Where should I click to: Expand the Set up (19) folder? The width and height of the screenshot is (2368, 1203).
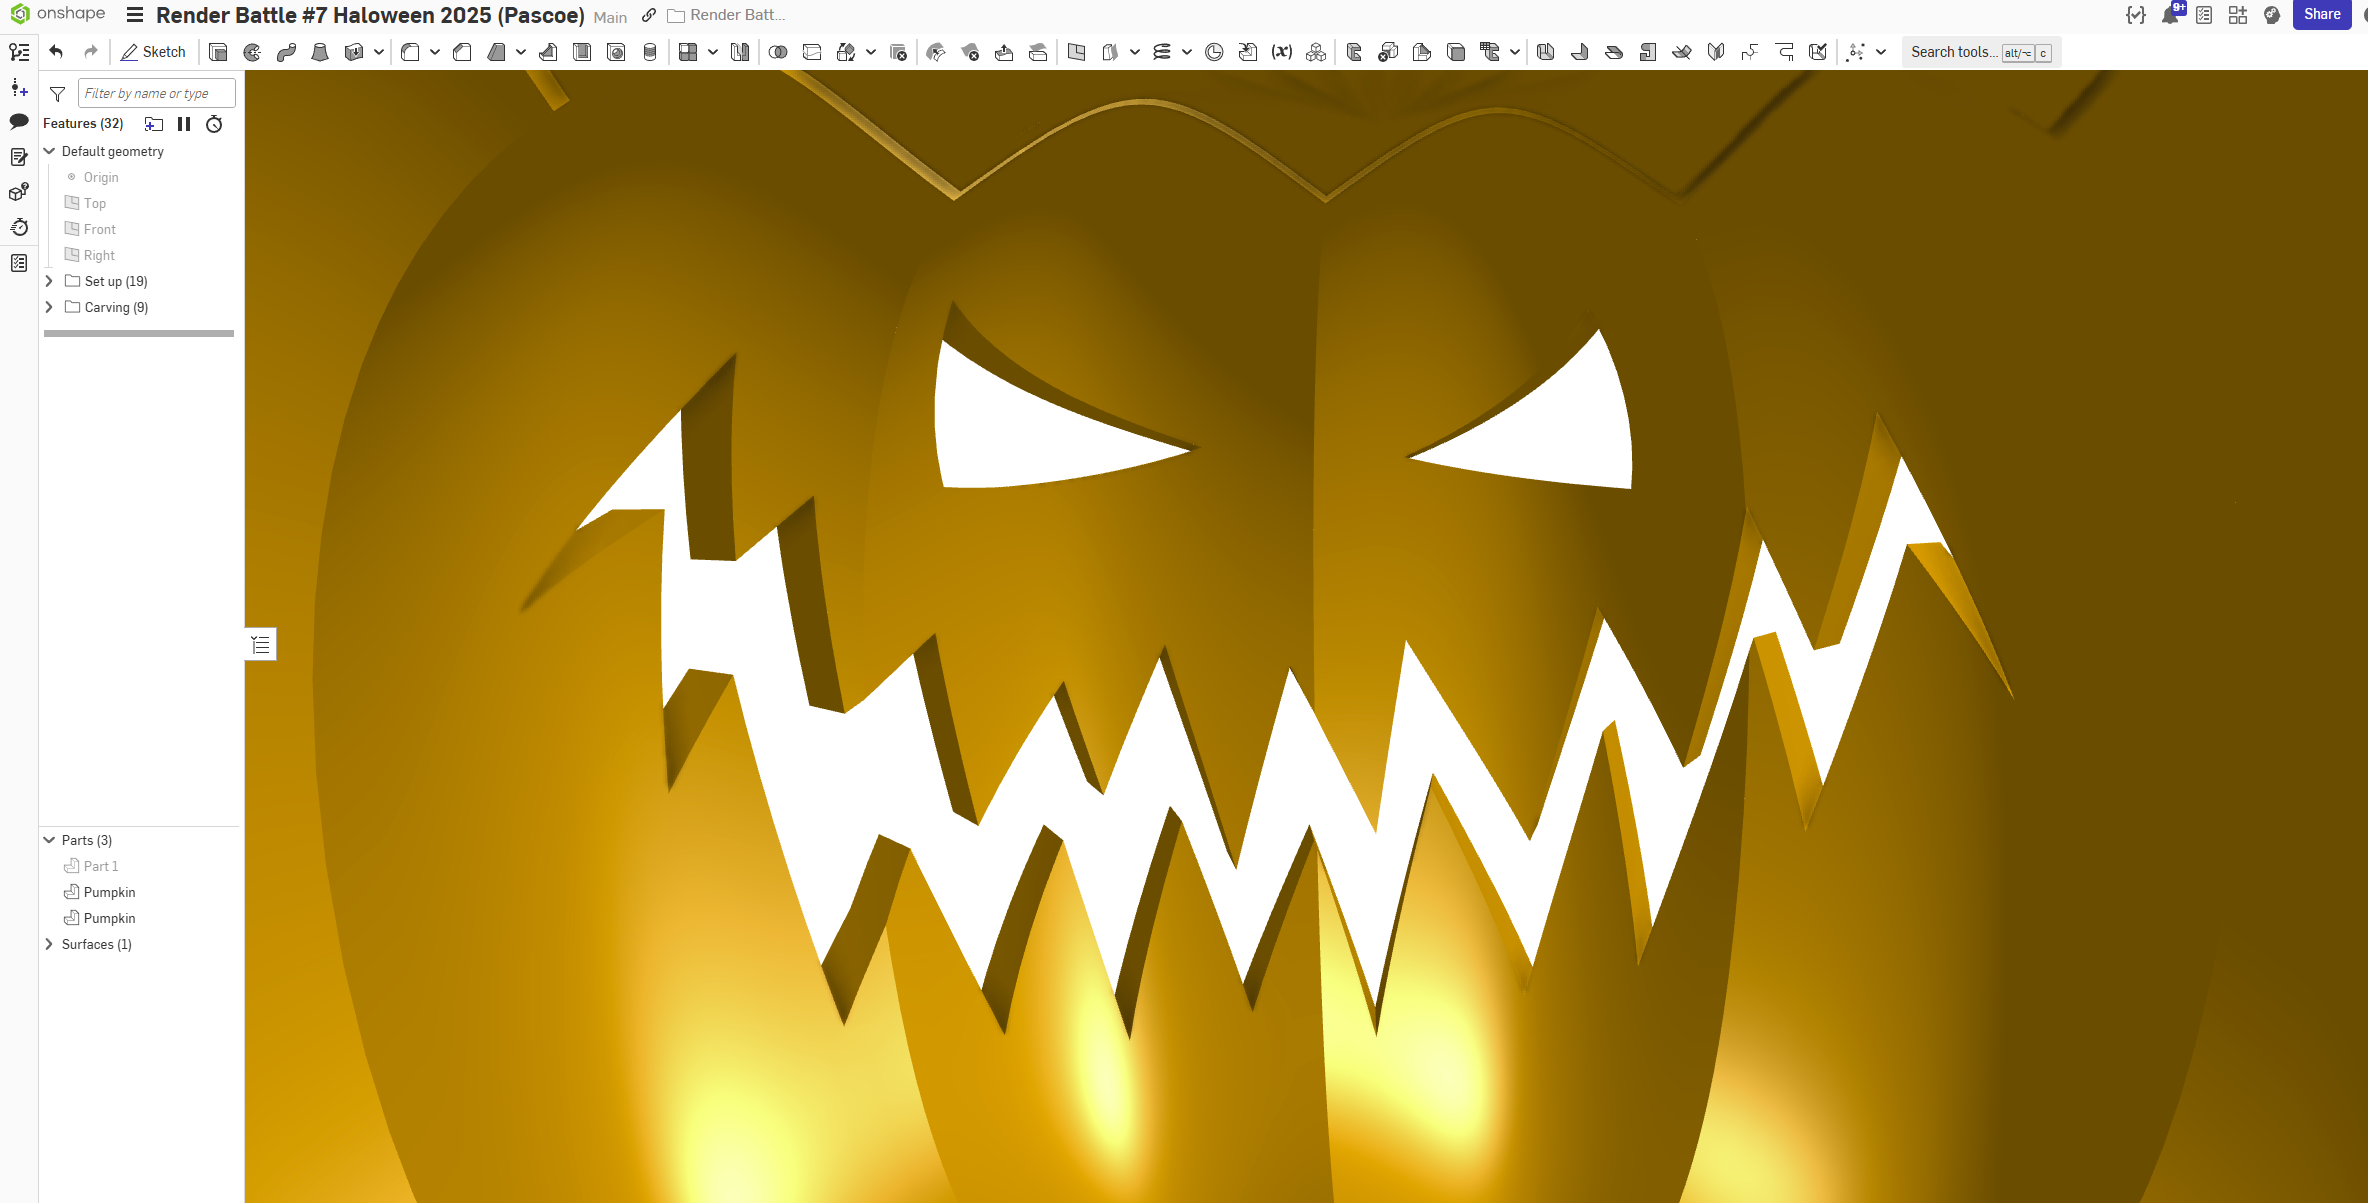[49, 281]
